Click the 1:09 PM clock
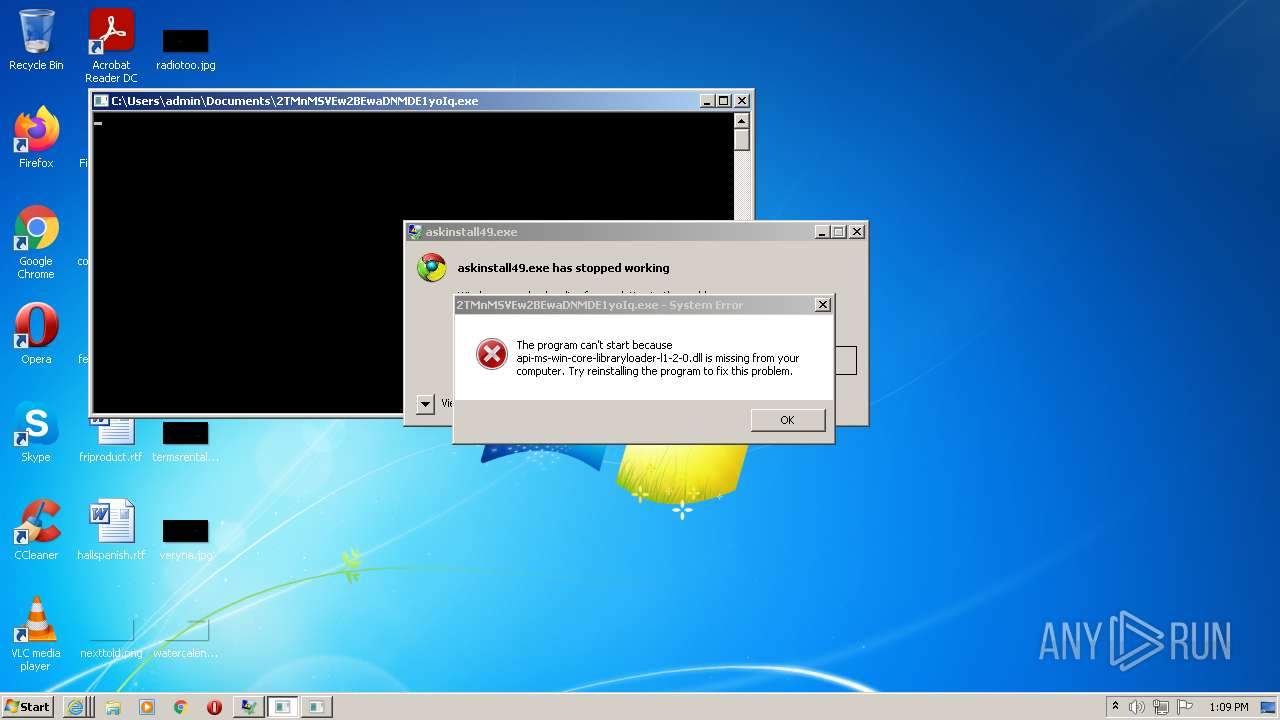Viewport: 1280px width, 720px height. (1228, 707)
